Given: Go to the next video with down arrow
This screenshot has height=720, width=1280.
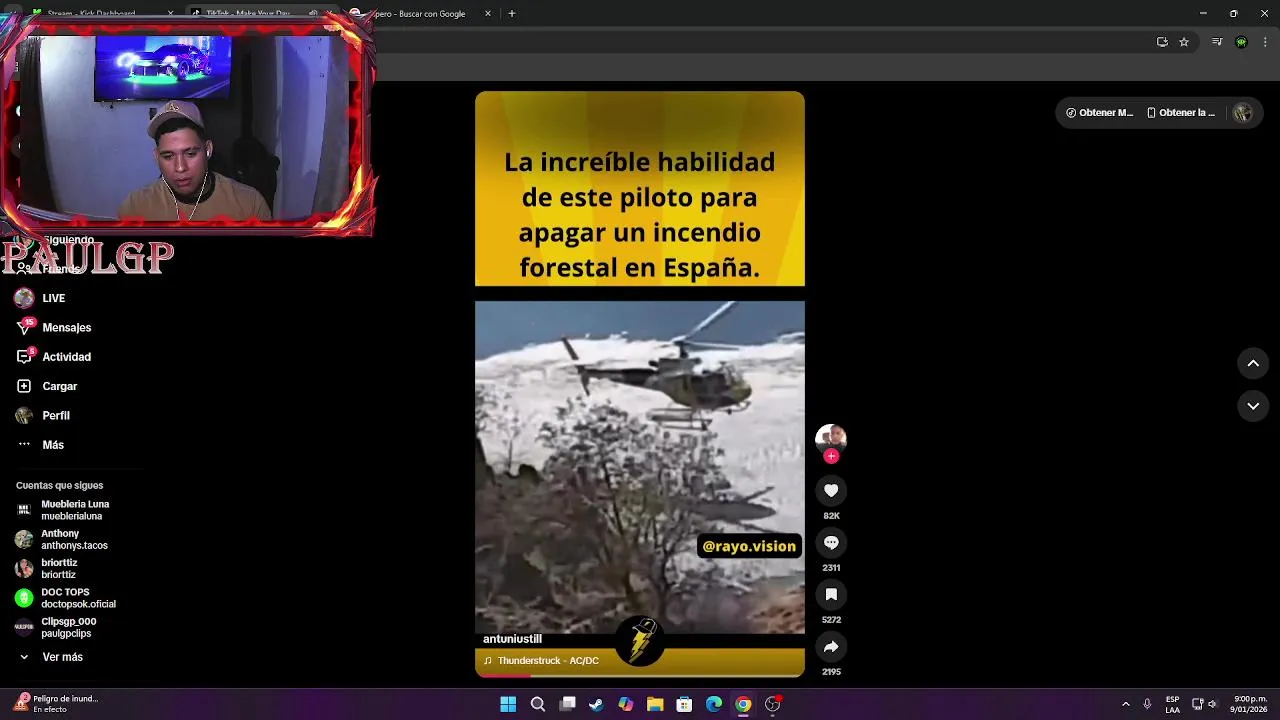Looking at the screenshot, I should click(x=1253, y=406).
